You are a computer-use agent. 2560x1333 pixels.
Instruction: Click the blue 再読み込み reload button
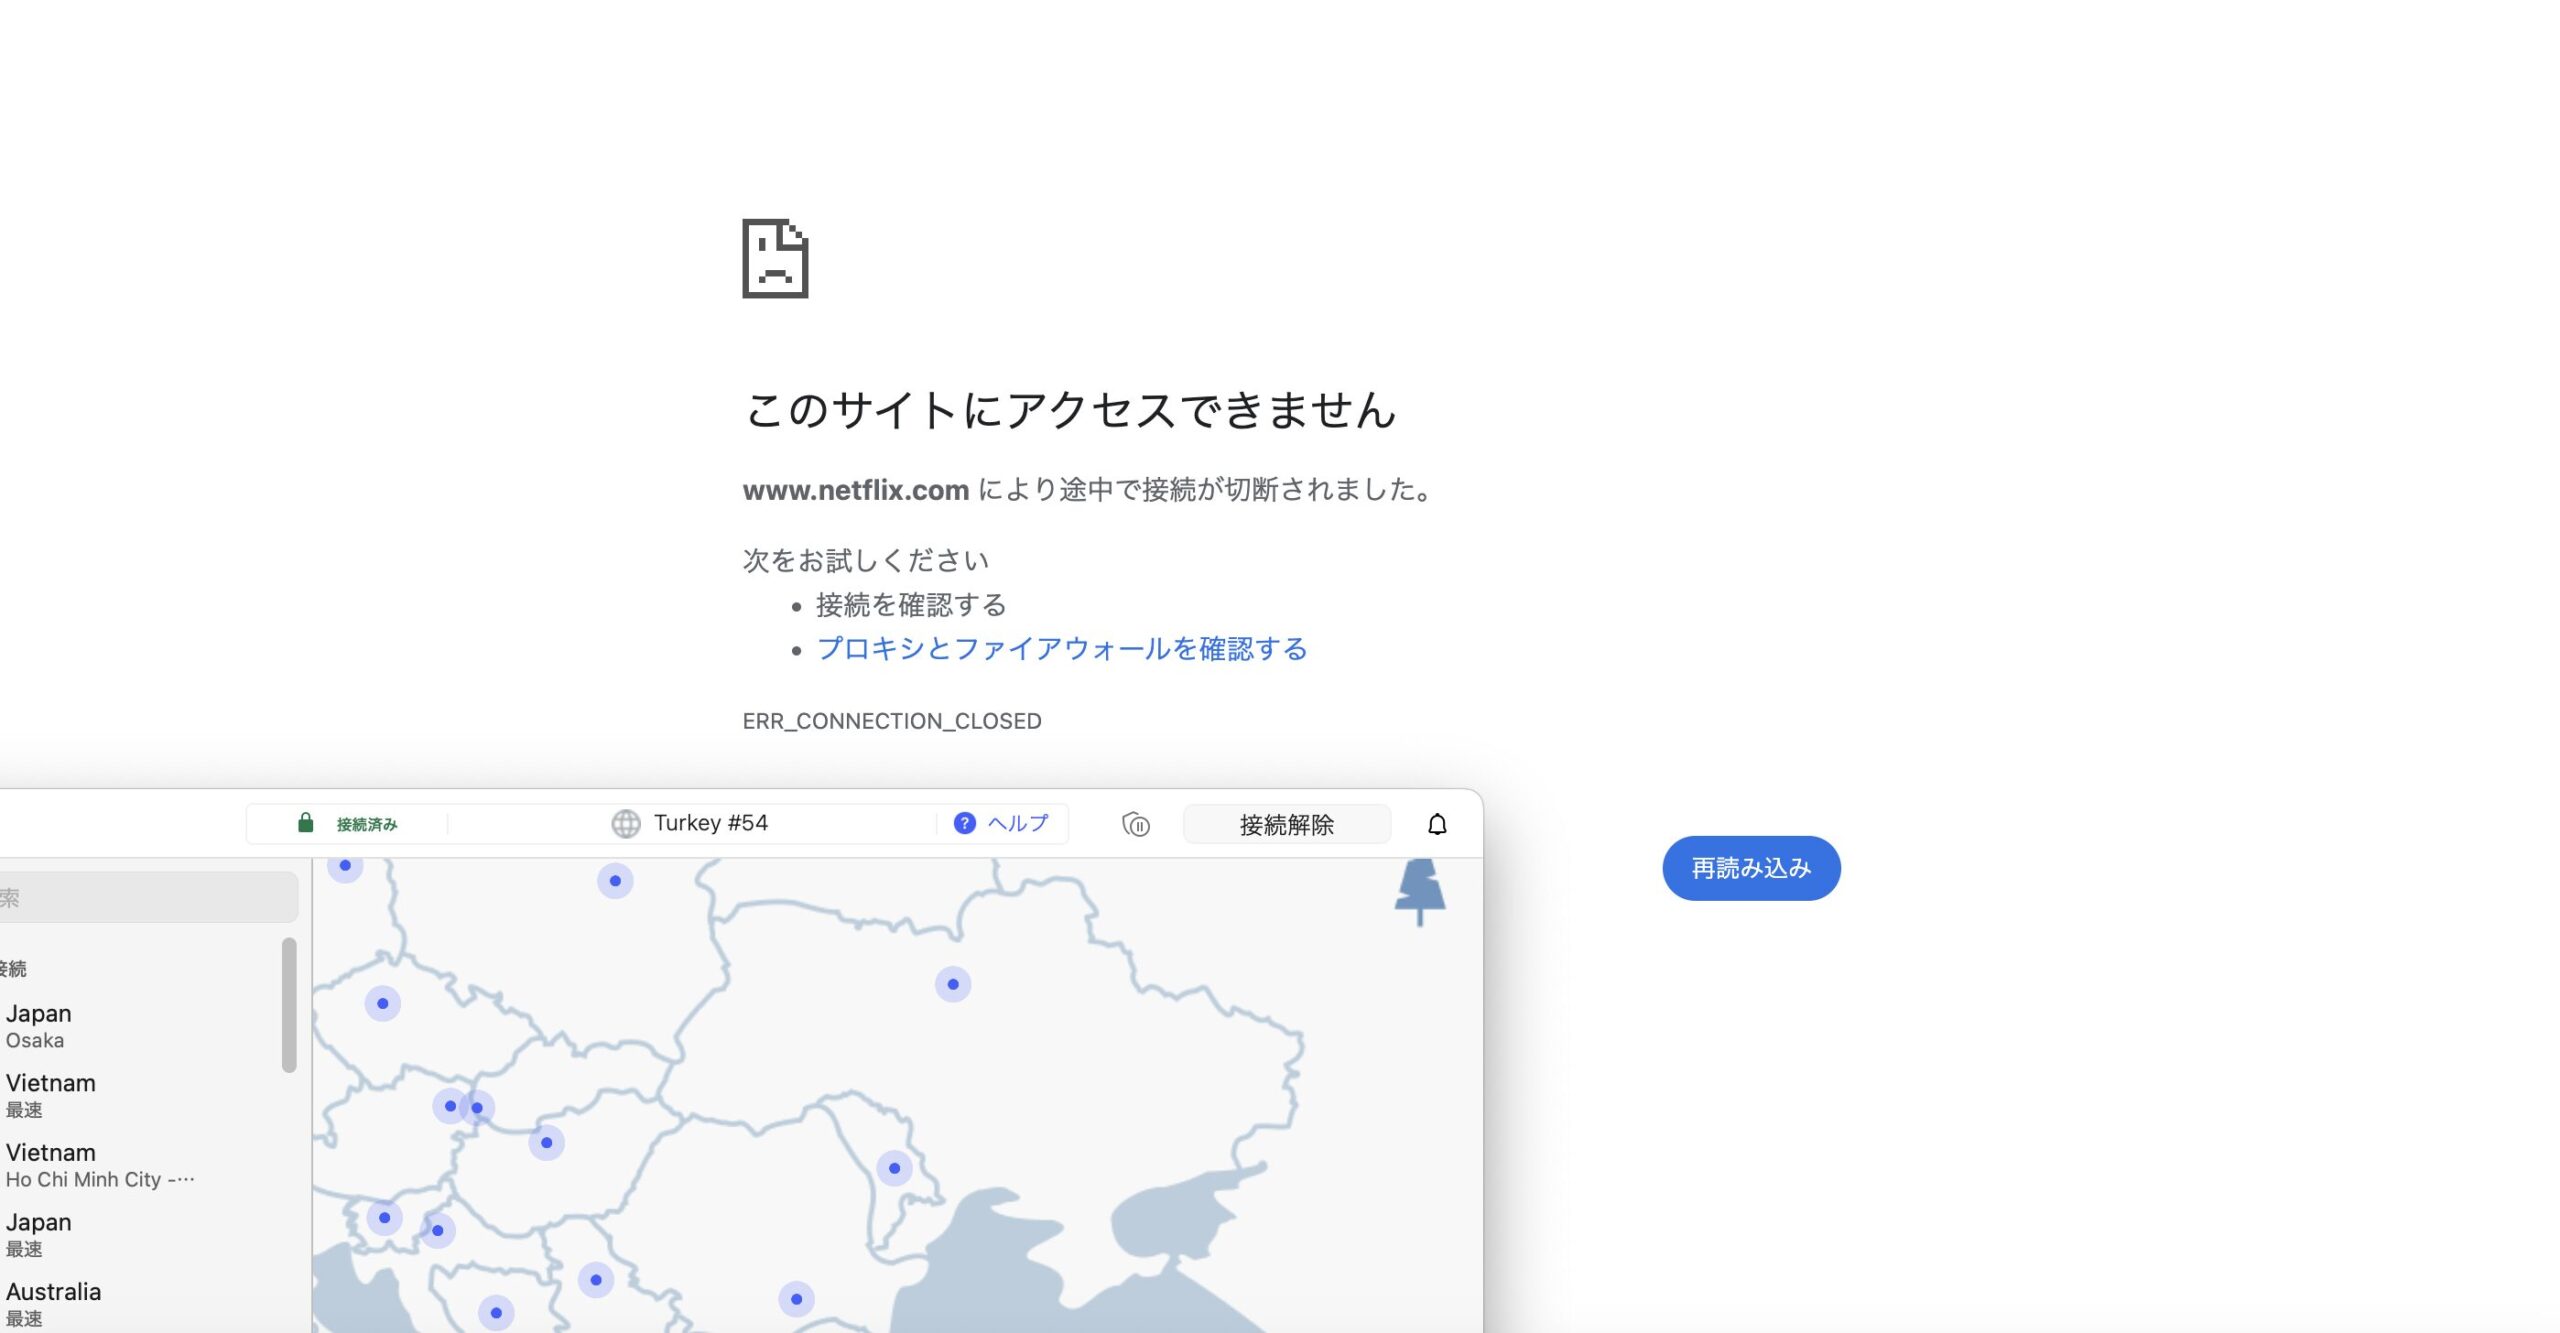1751,868
